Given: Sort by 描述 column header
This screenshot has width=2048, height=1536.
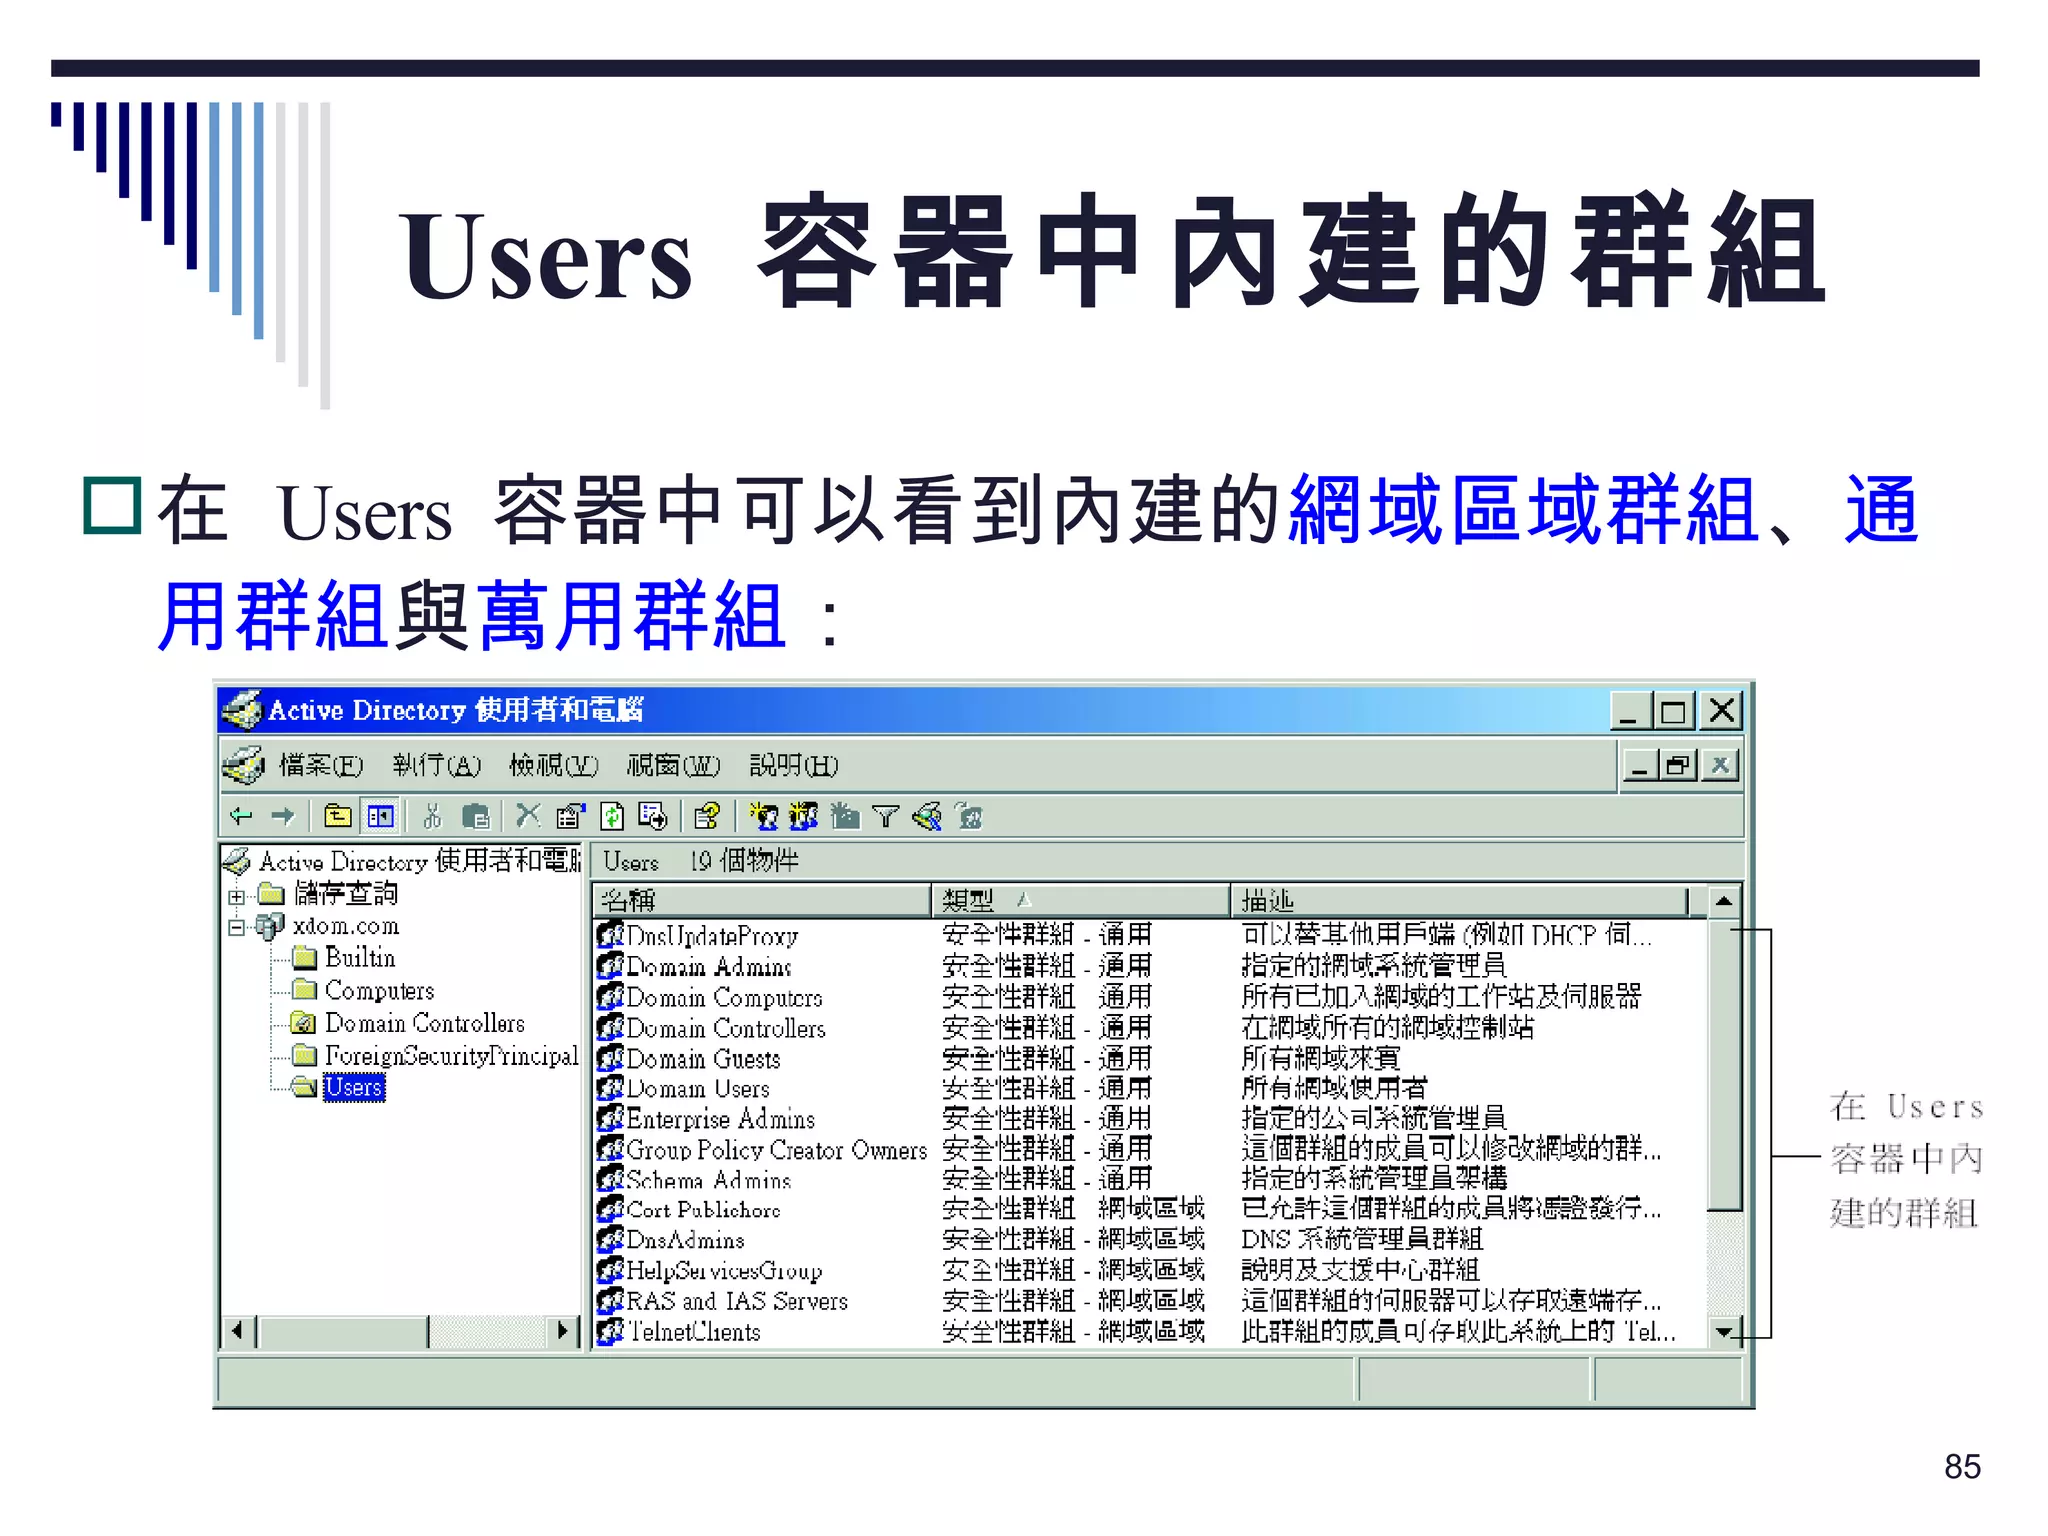Looking at the screenshot, I should click(x=1460, y=900).
